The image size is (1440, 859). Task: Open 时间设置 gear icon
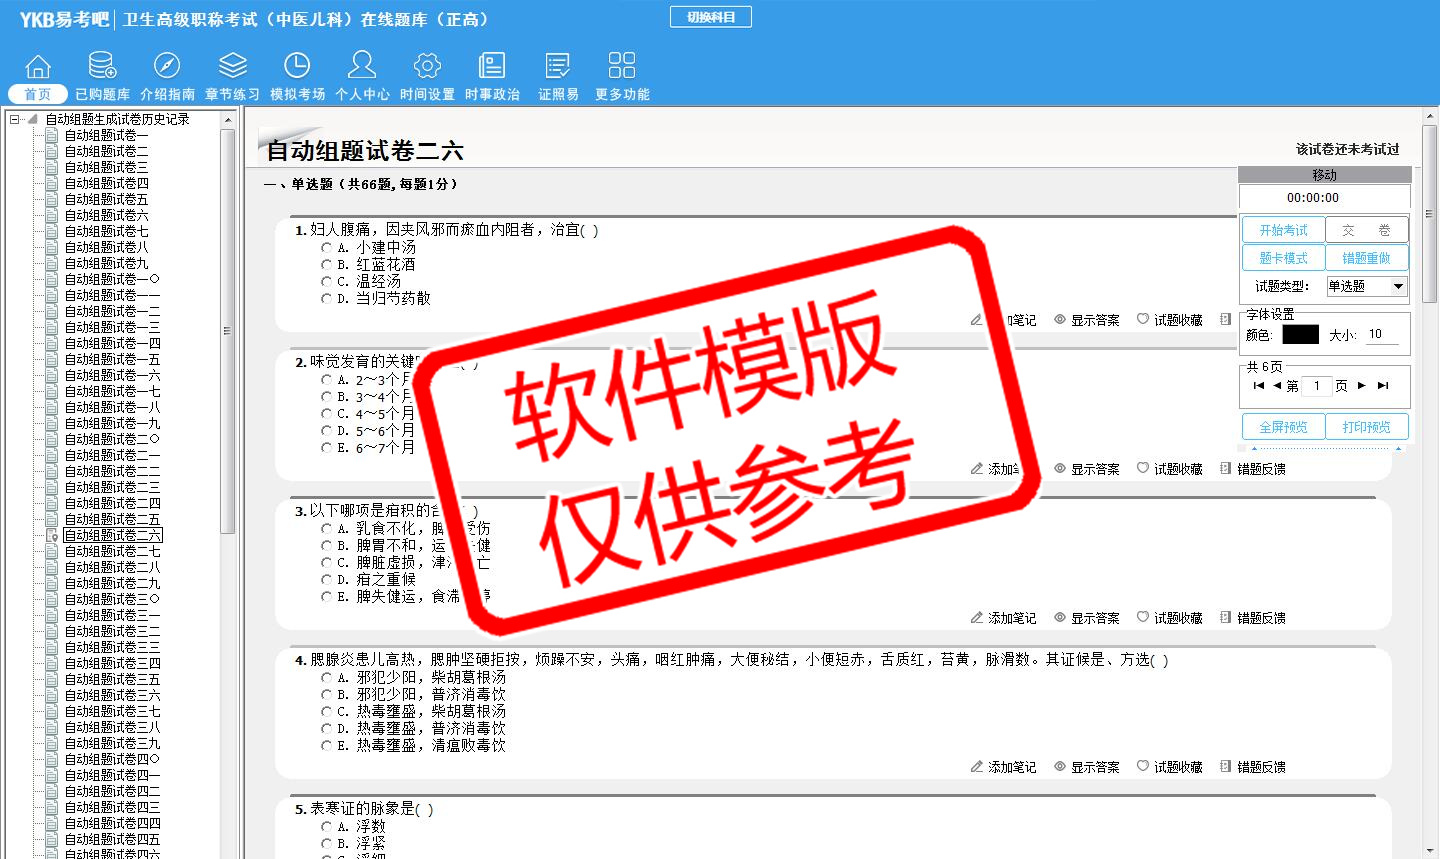(x=427, y=66)
